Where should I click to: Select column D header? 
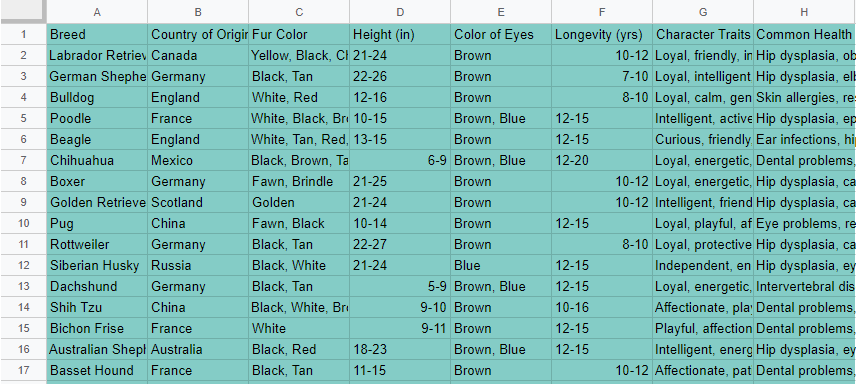400,11
